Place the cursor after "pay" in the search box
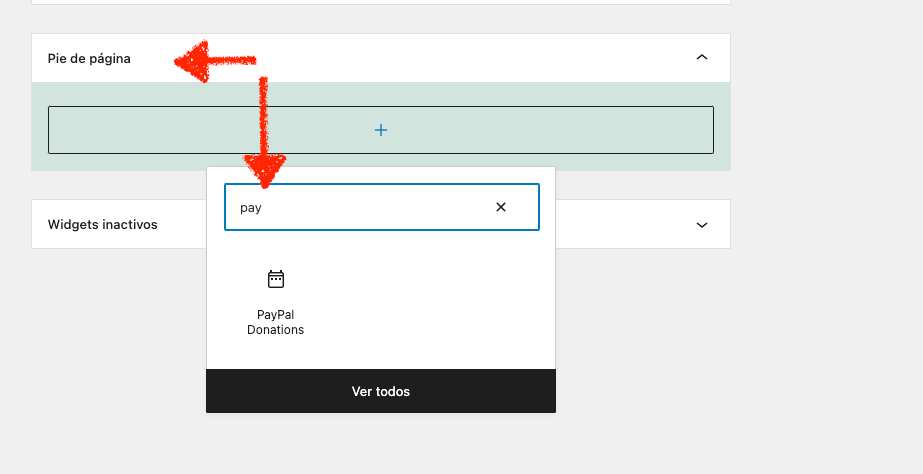Screen dimensions: 923x474 coord(263,207)
